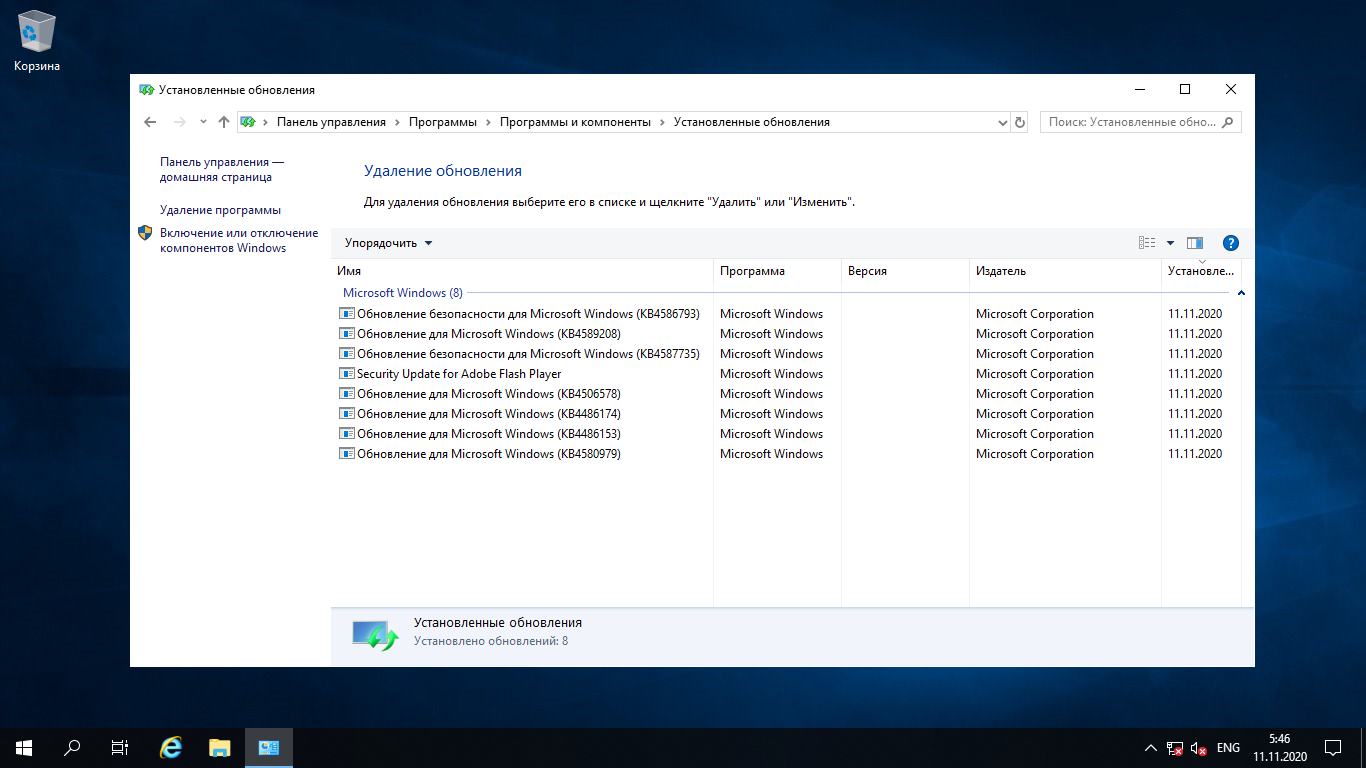Sort by the Издатель column header

[1065, 271]
